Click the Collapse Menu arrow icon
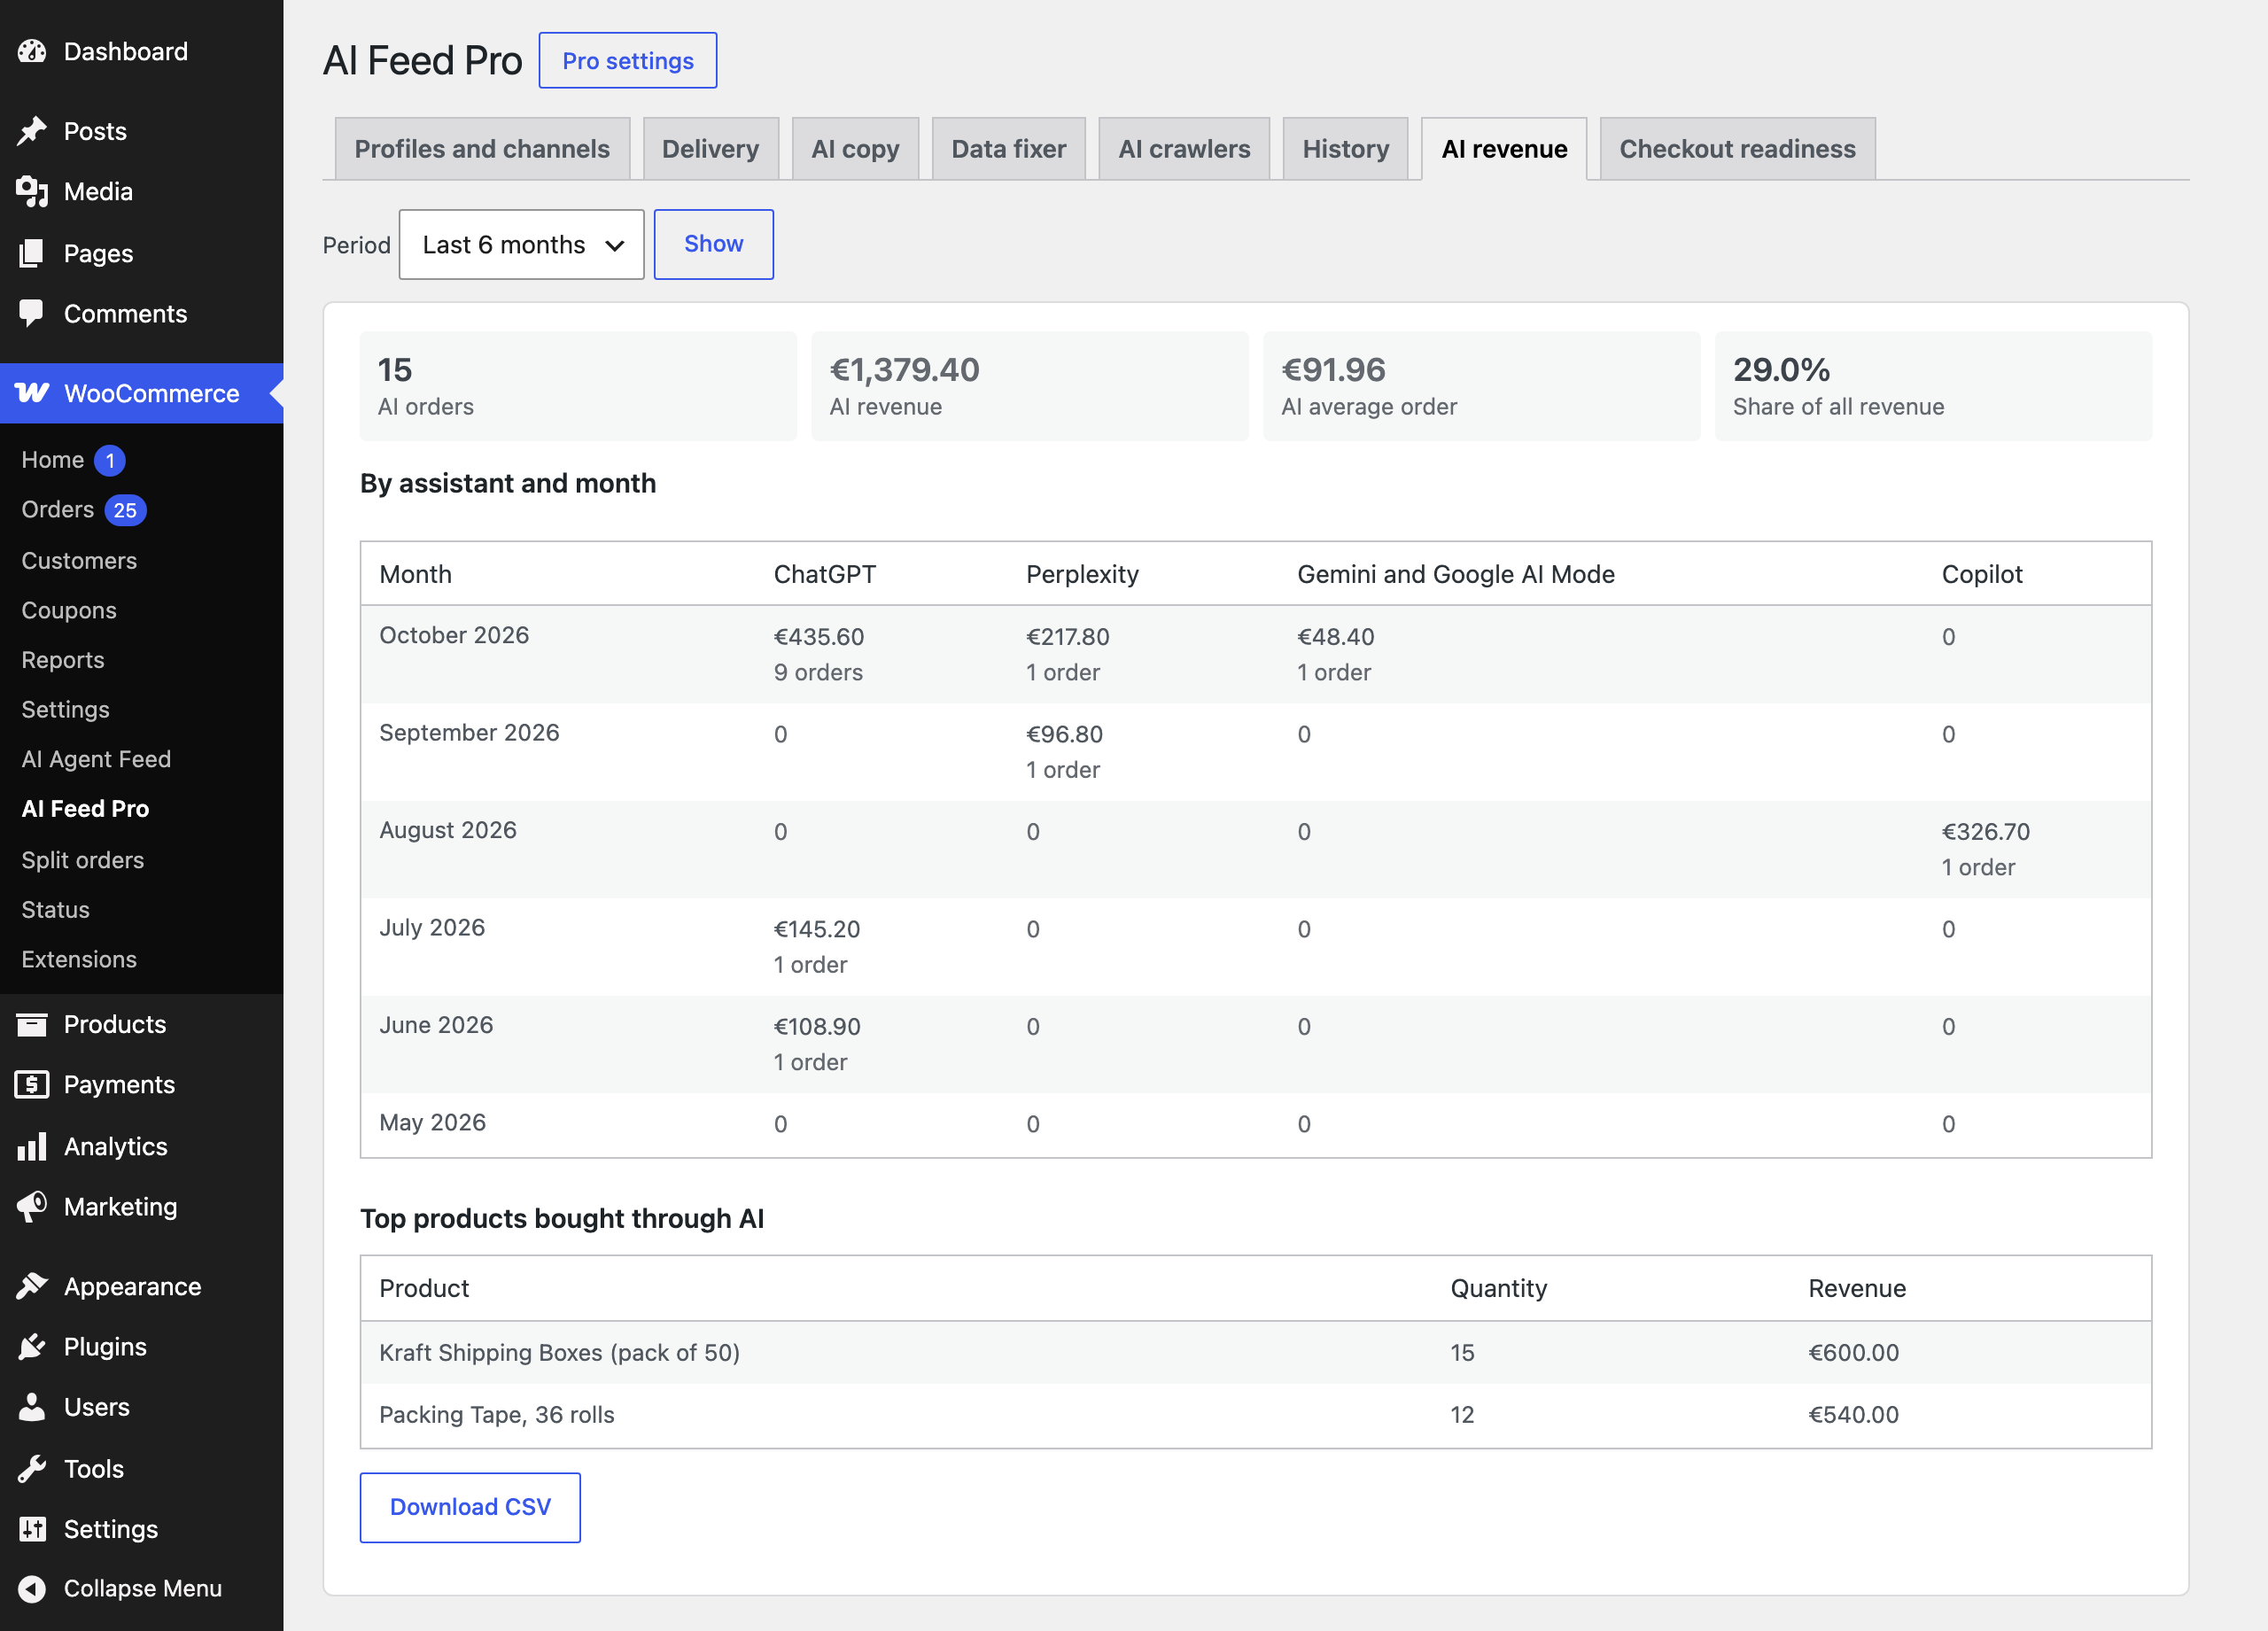The height and width of the screenshot is (1631, 2268). tap(32, 1588)
